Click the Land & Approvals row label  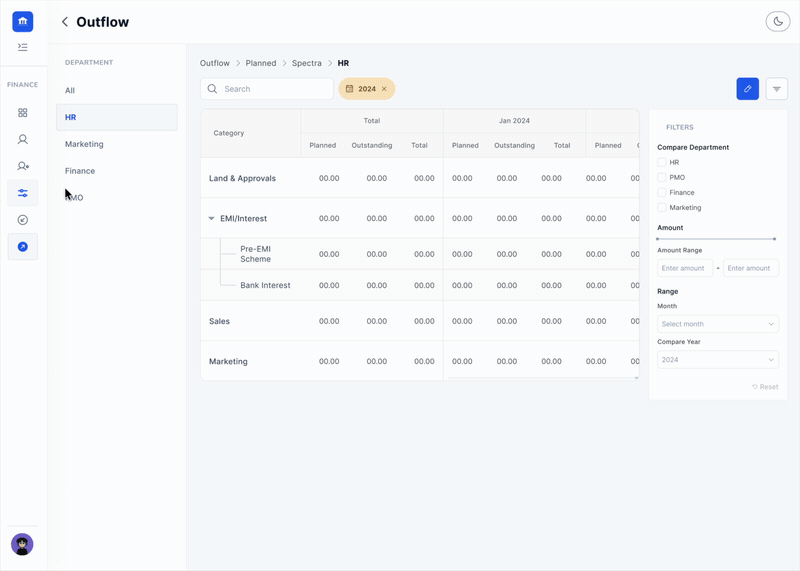(242, 178)
